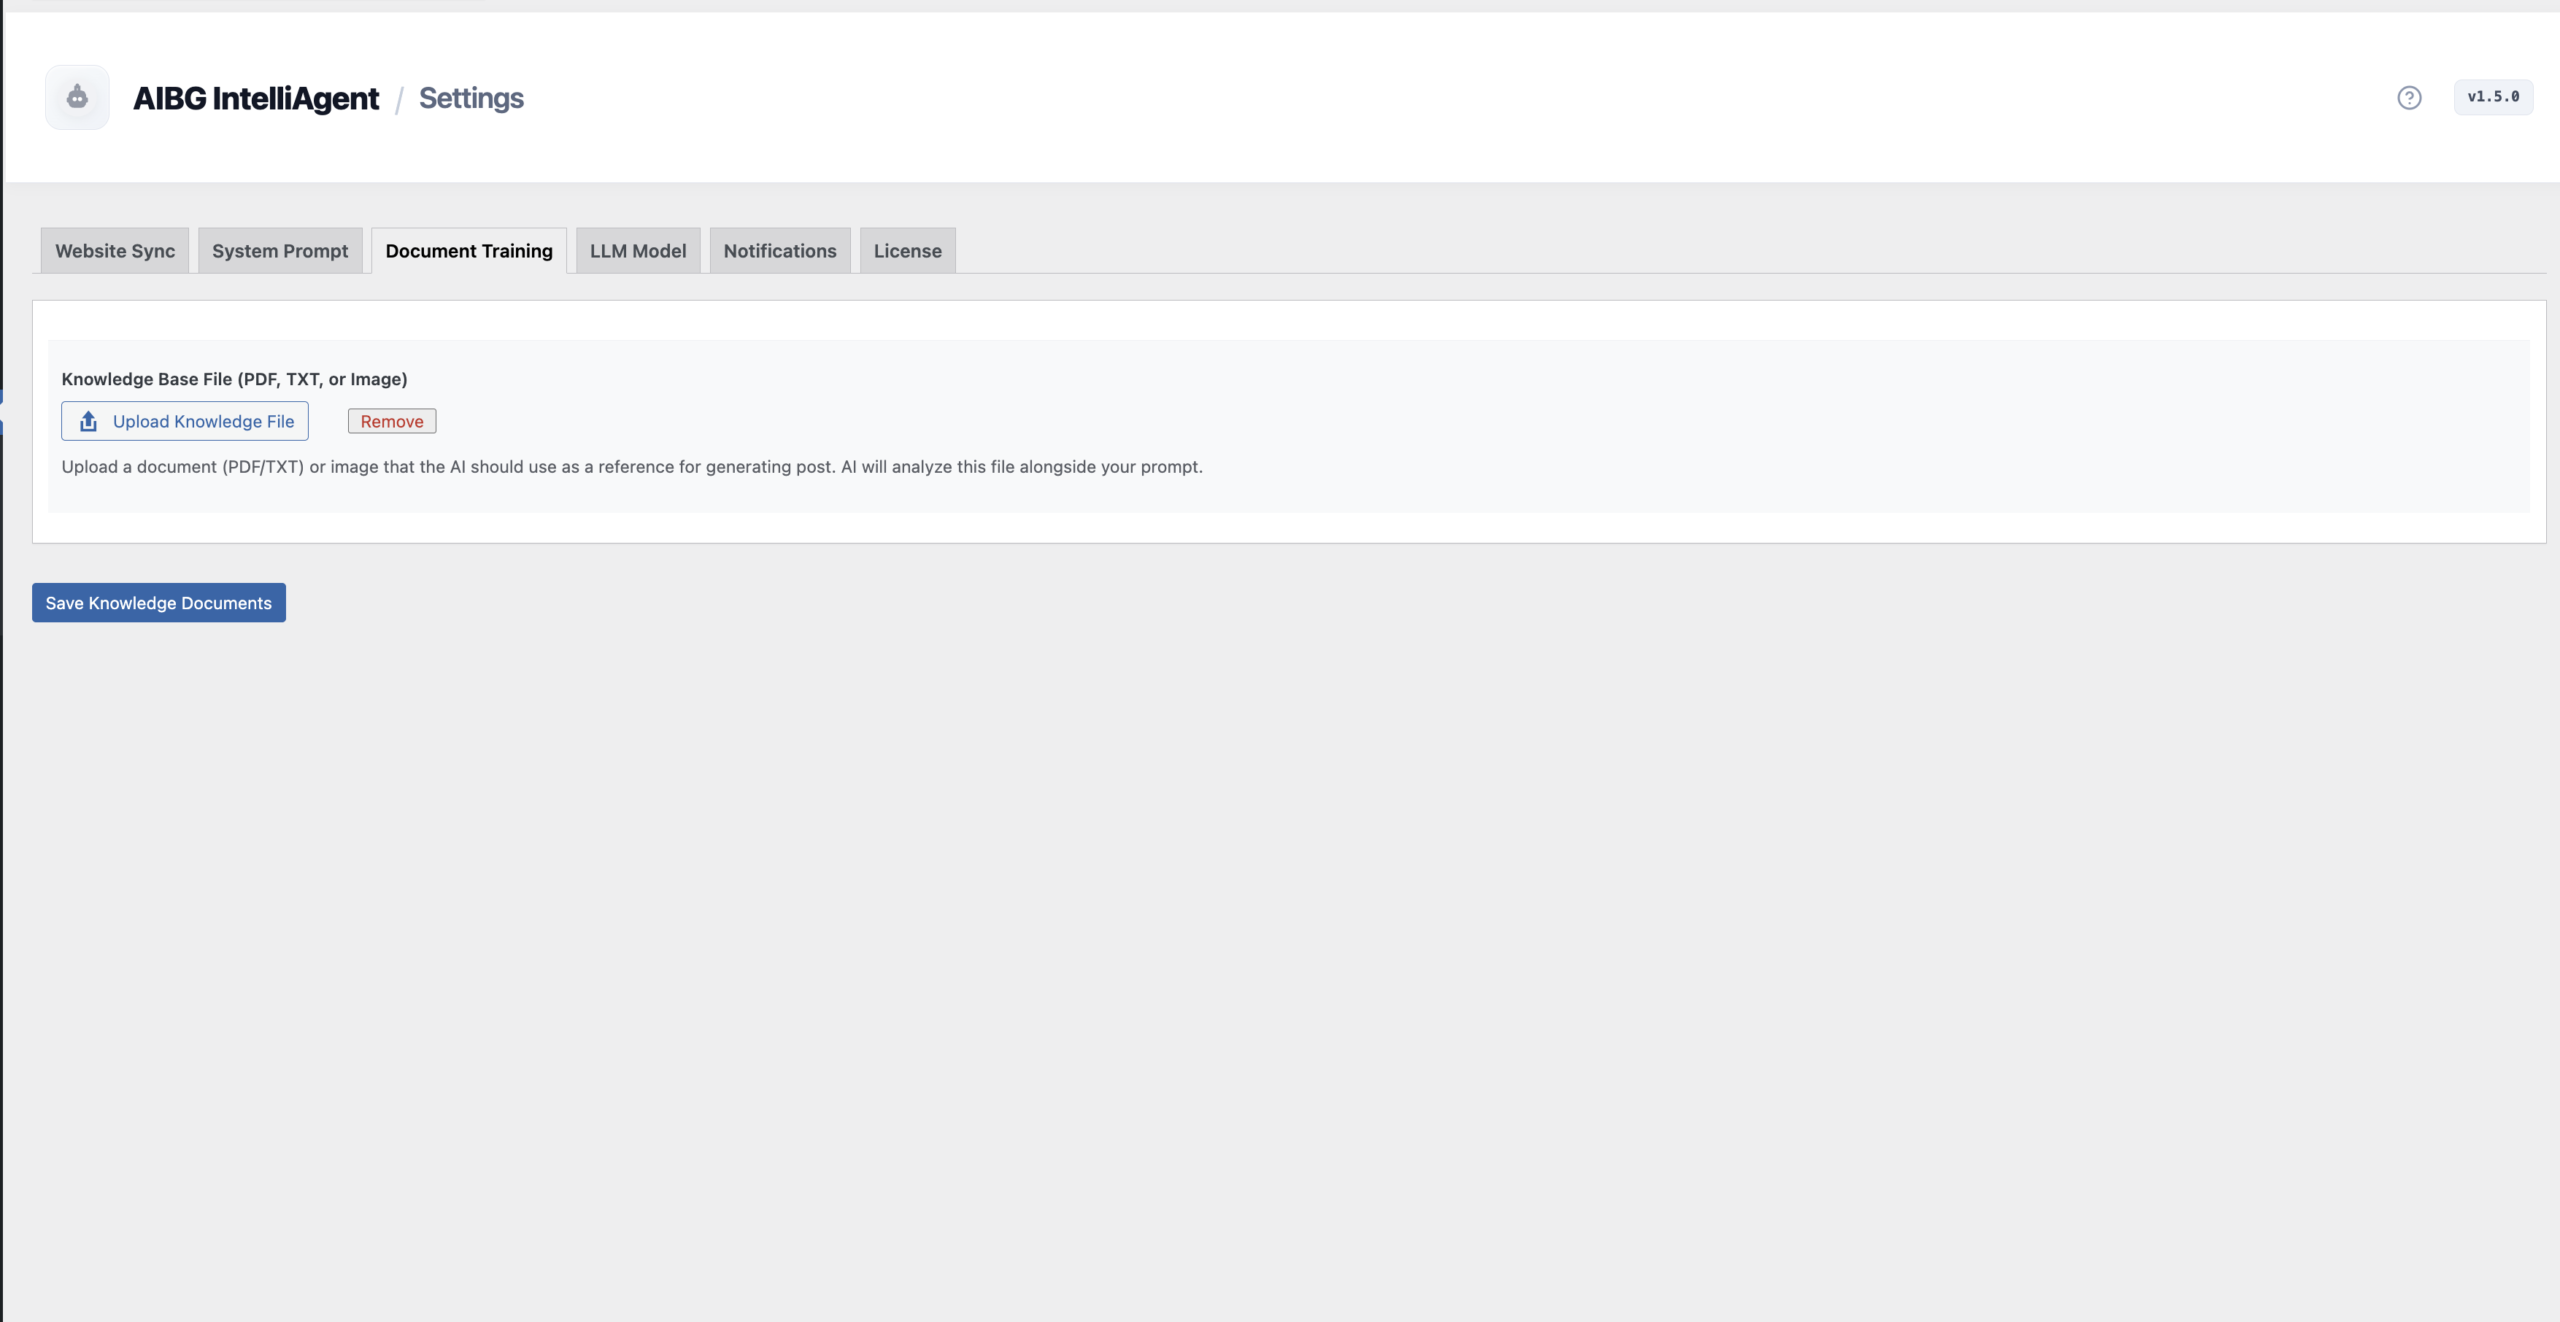Screen dimensions: 2560x1322
Task: Switch to the System Prompt tab
Action: pos(280,250)
